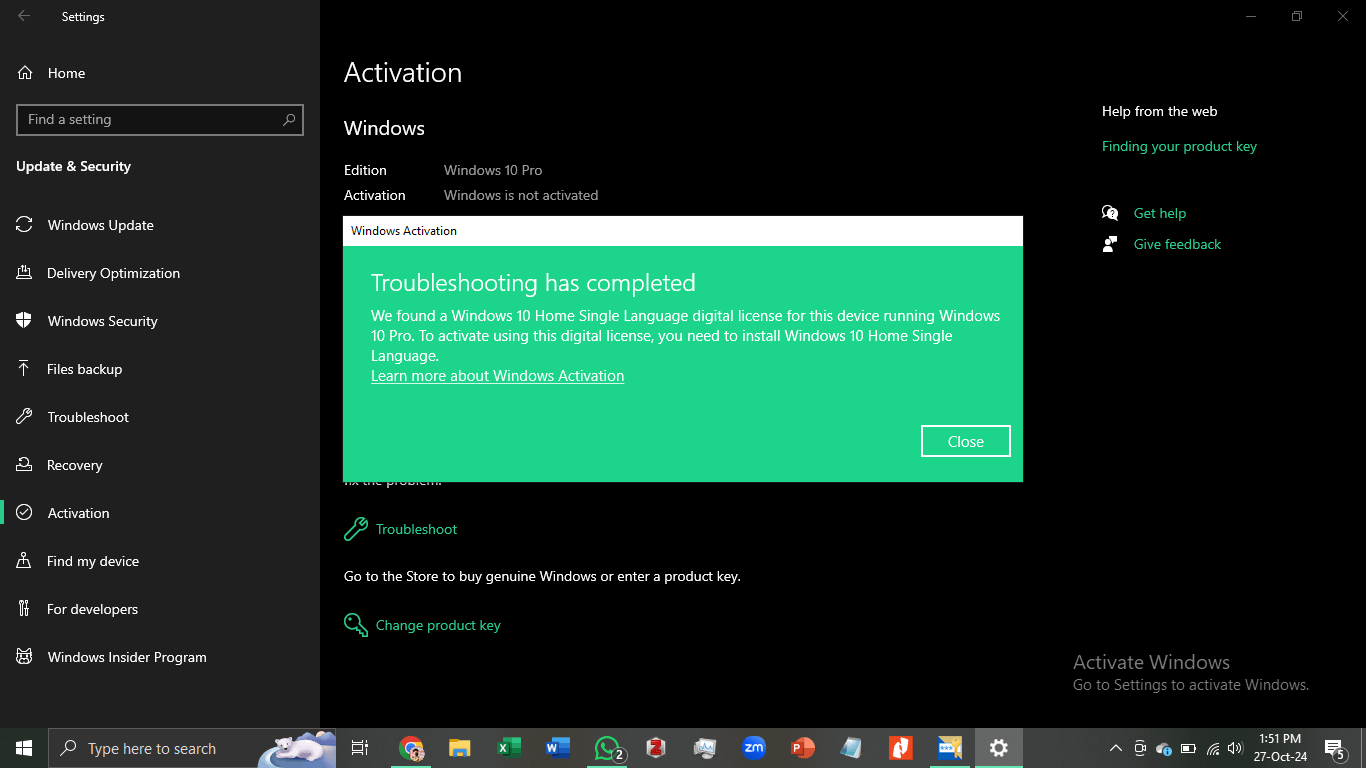This screenshot has height=768, width=1366.
Task: Open Troubleshoot page from sidebar
Action: pos(160,417)
